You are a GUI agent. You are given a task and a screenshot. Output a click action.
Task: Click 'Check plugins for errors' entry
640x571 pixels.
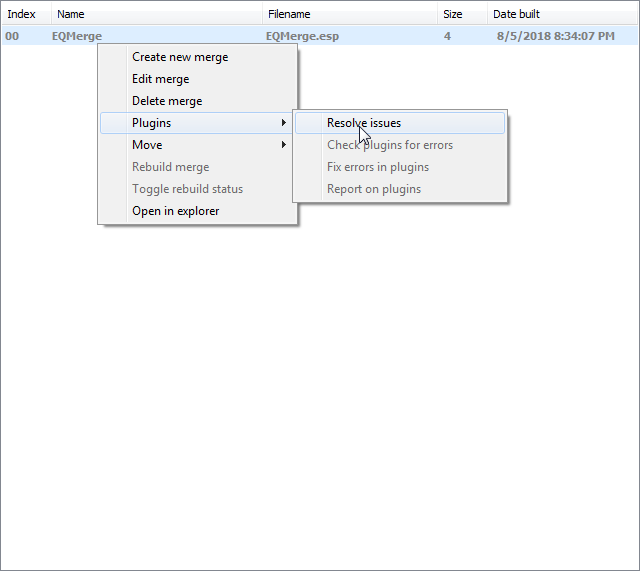[x=400, y=145]
